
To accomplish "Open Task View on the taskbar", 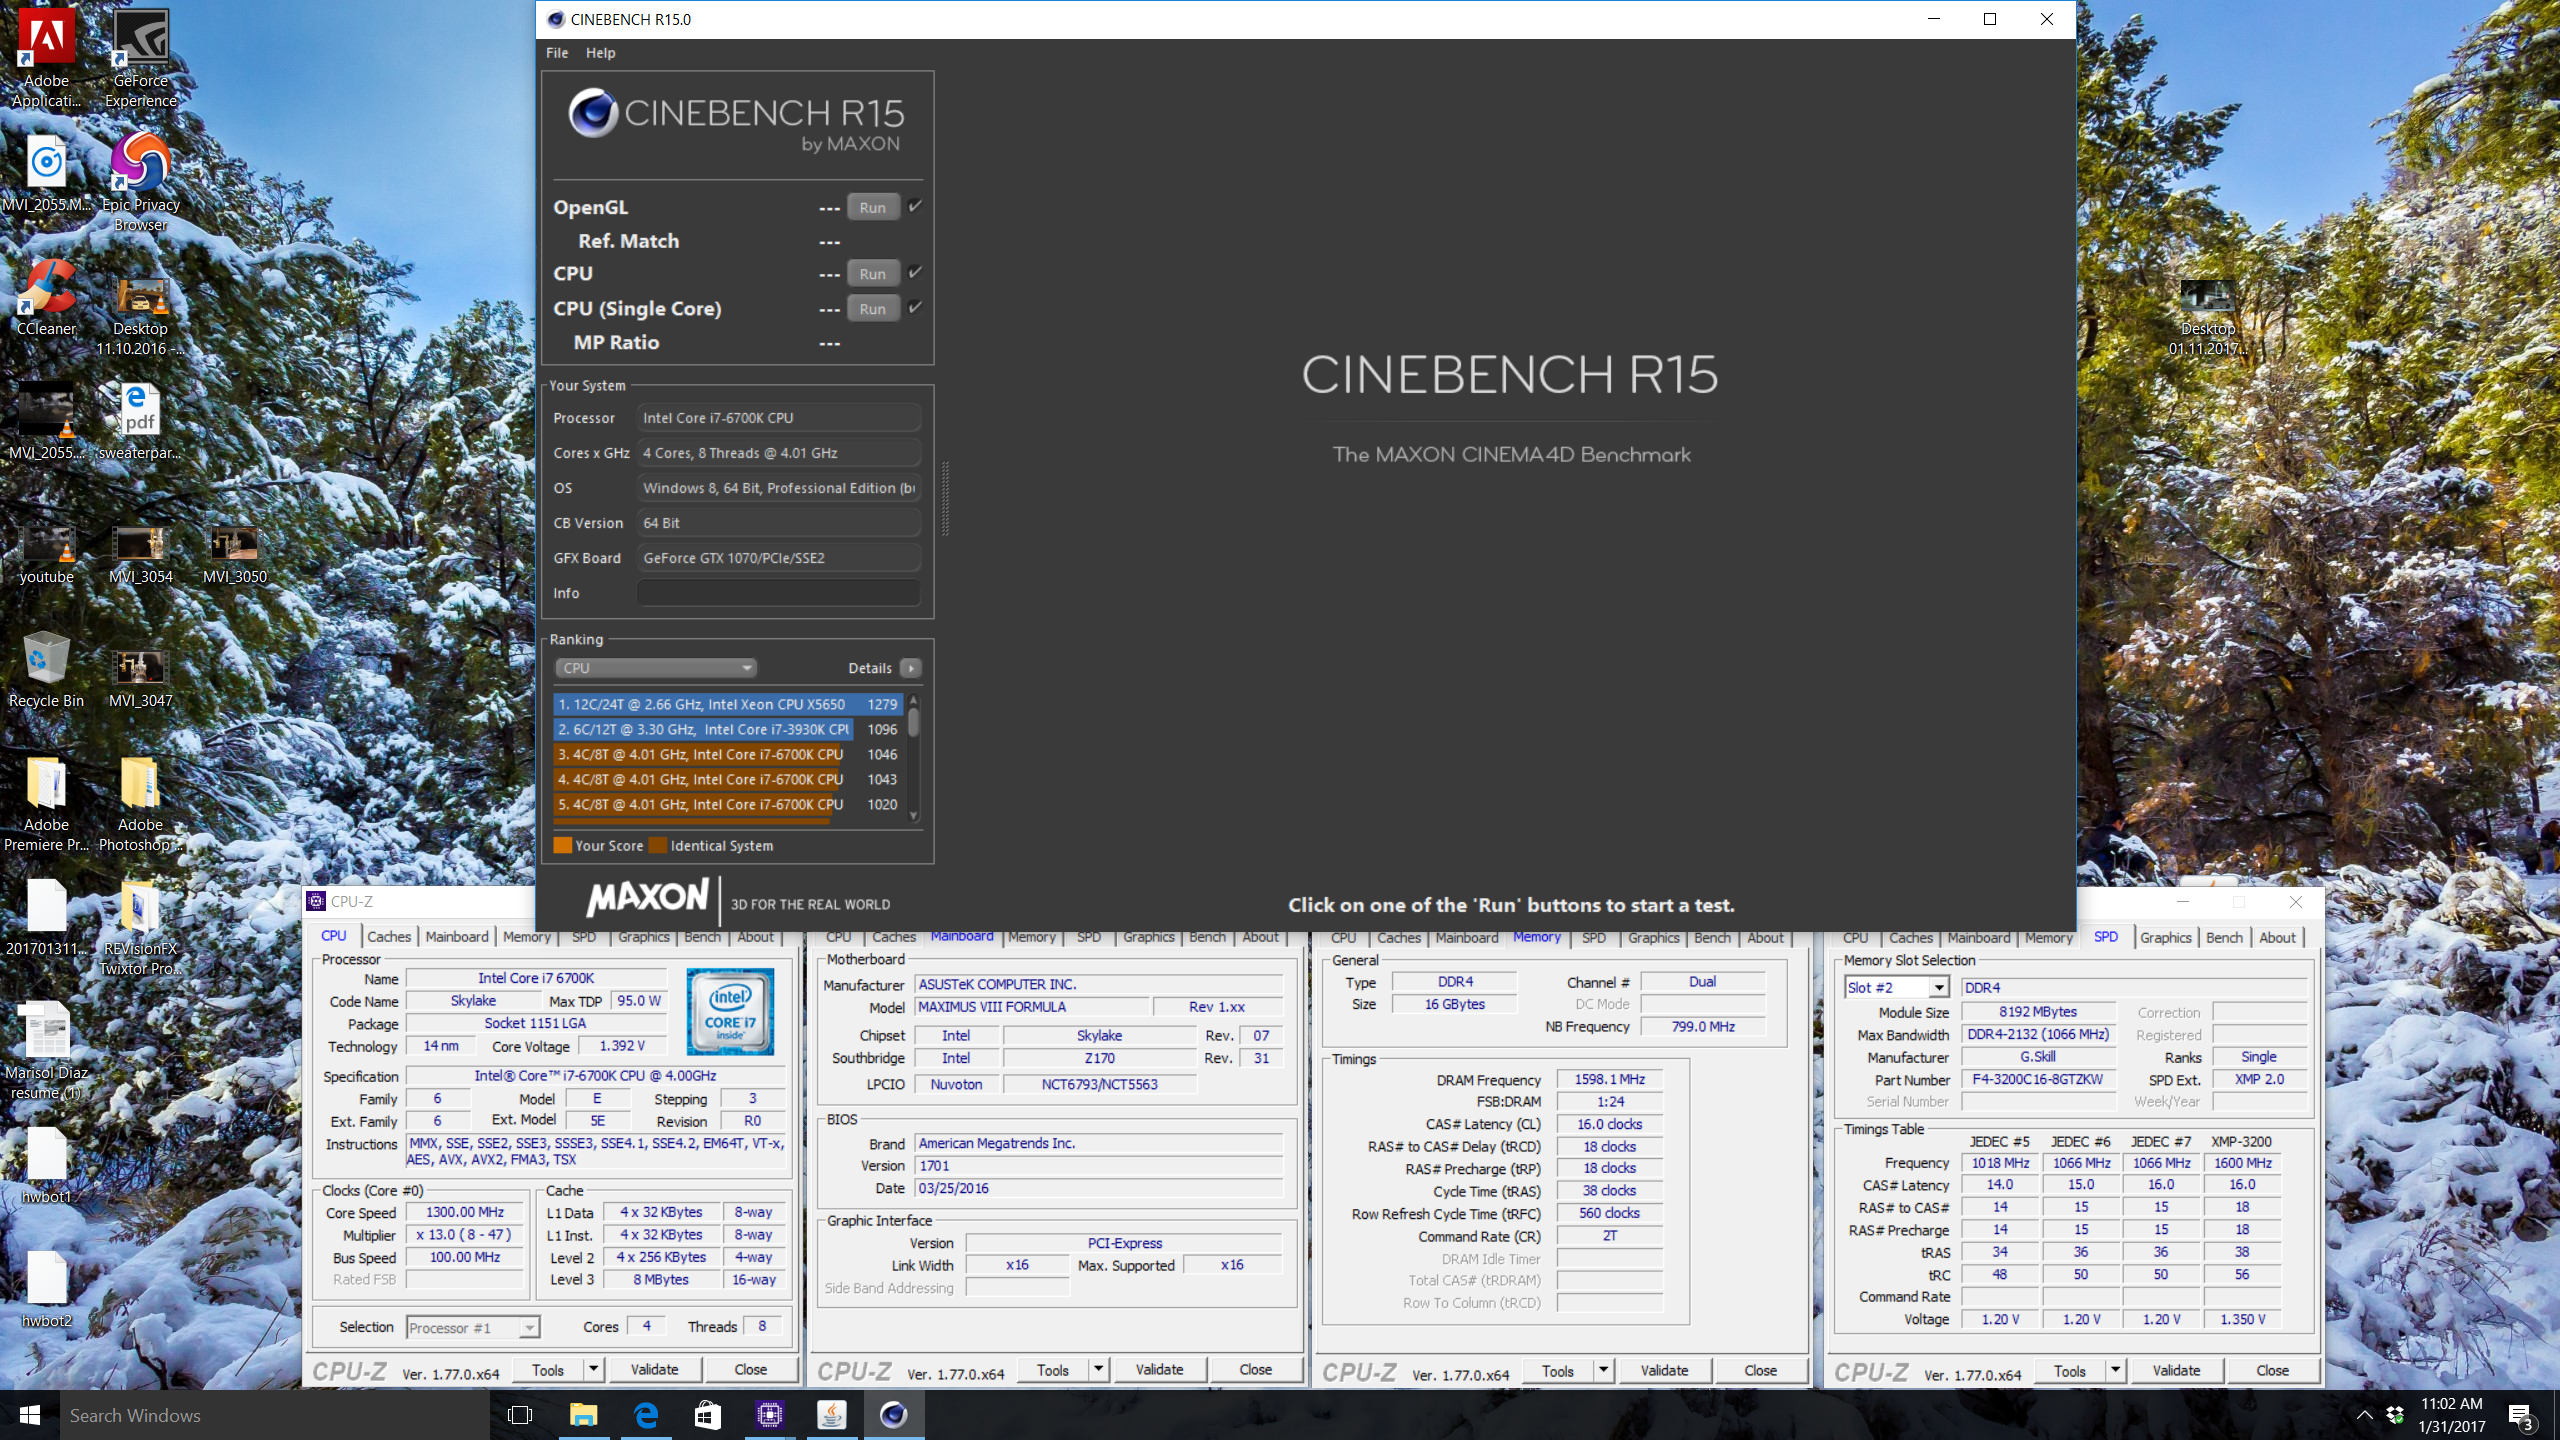I will coord(520,1415).
